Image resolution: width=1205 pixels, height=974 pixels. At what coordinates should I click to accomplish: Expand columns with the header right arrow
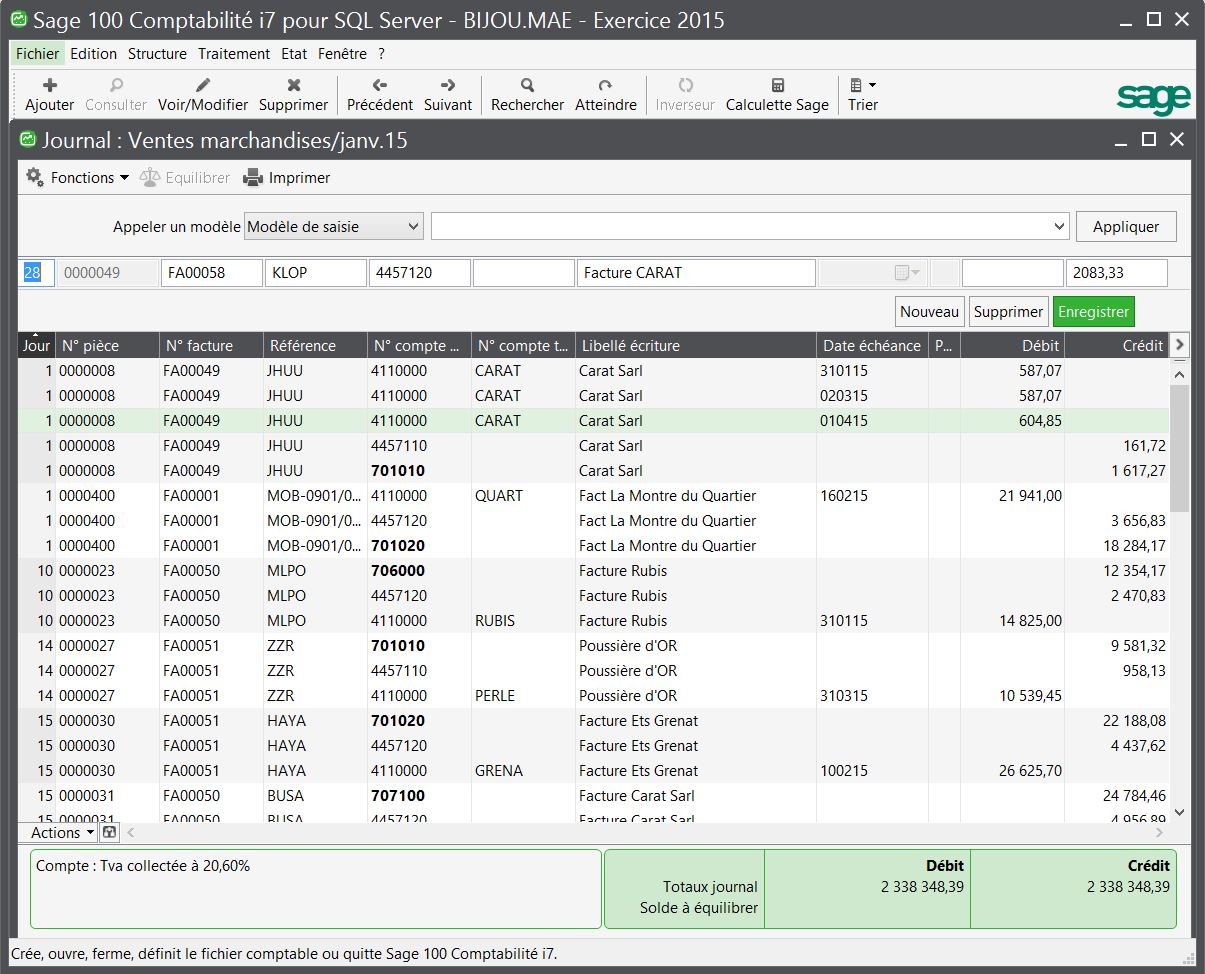click(1180, 345)
